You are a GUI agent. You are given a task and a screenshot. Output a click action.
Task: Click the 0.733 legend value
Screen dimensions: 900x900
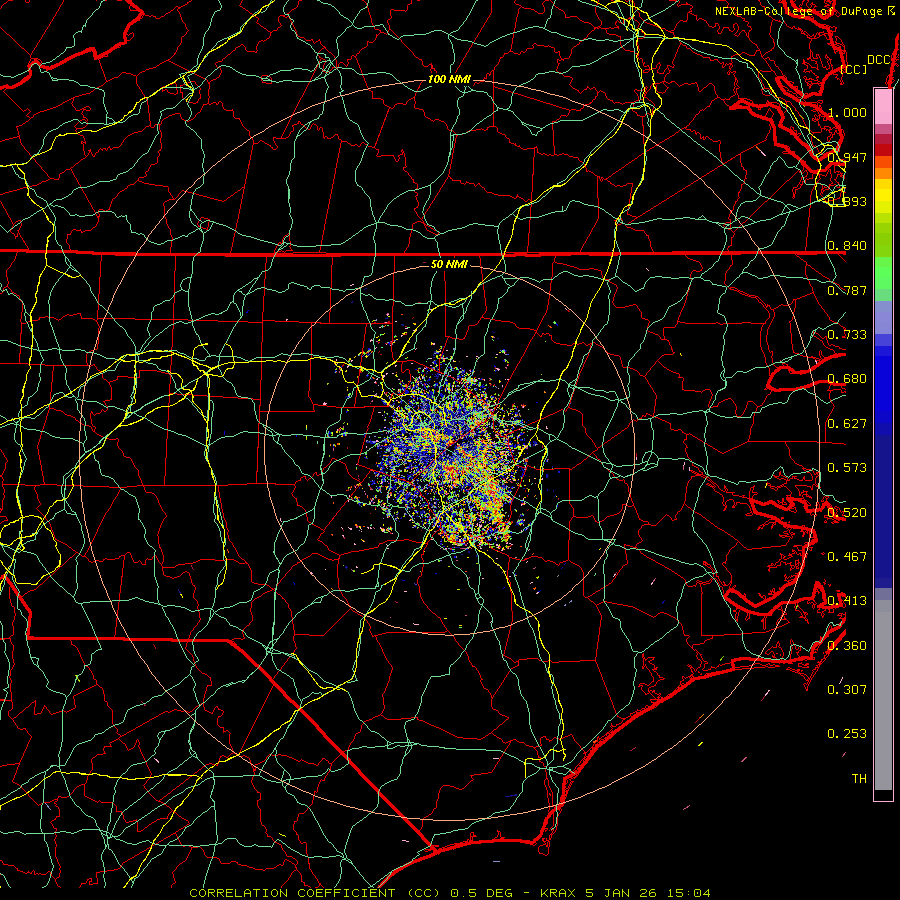[847, 335]
